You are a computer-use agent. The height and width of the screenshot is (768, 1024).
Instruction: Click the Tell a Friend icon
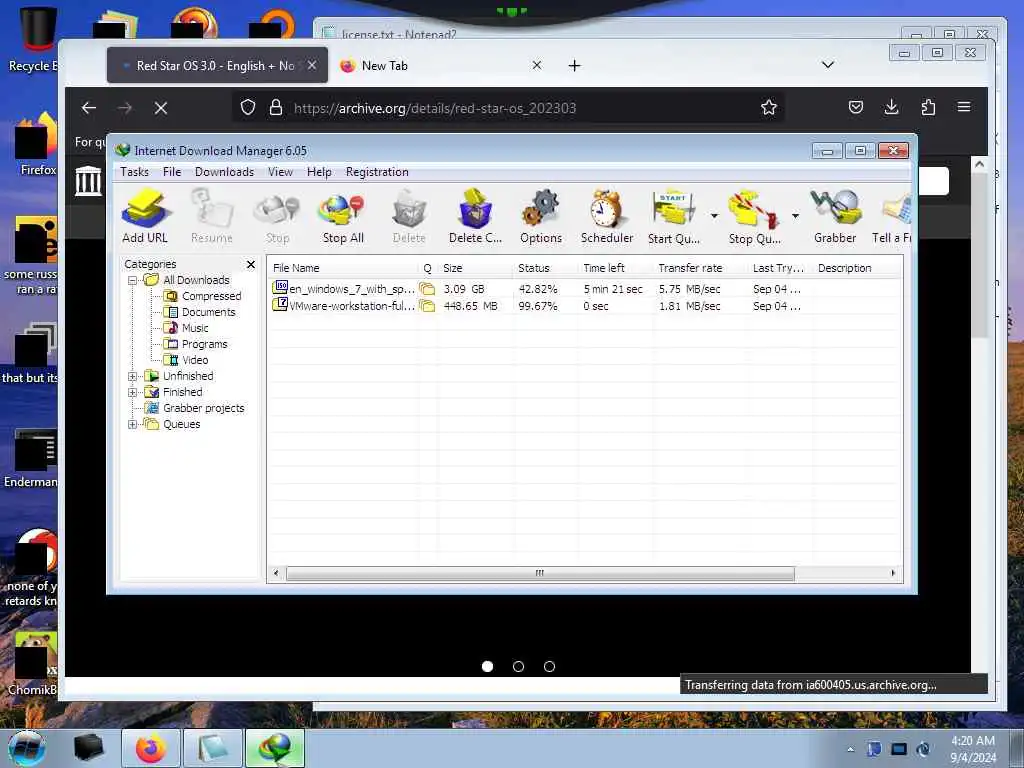[x=892, y=216]
